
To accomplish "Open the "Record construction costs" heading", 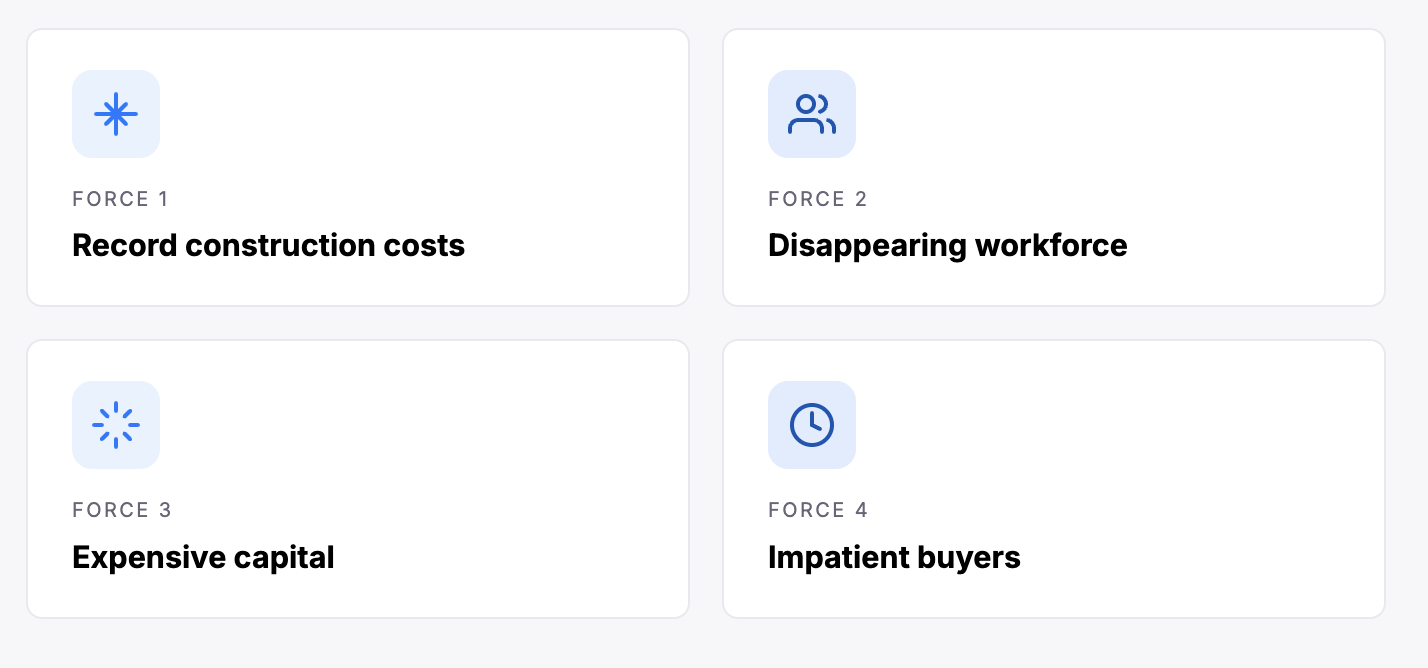I will [x=269, y=245].
